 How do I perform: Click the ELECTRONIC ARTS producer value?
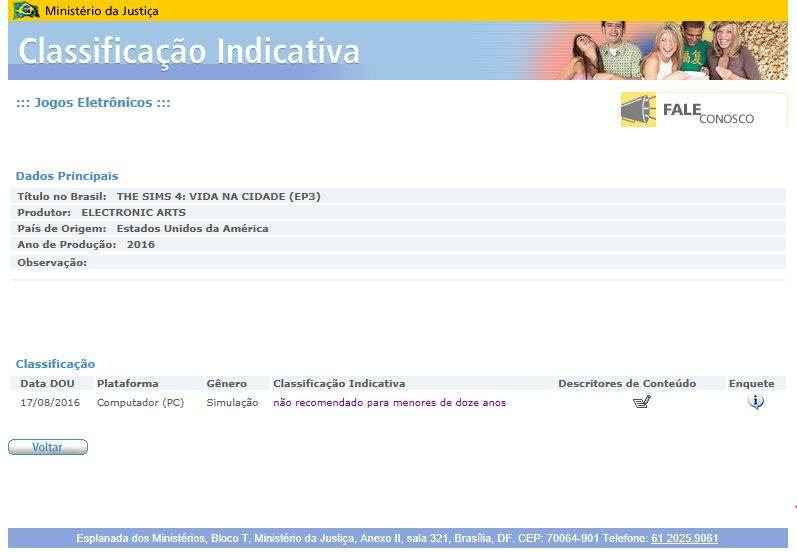coord(133,213)
